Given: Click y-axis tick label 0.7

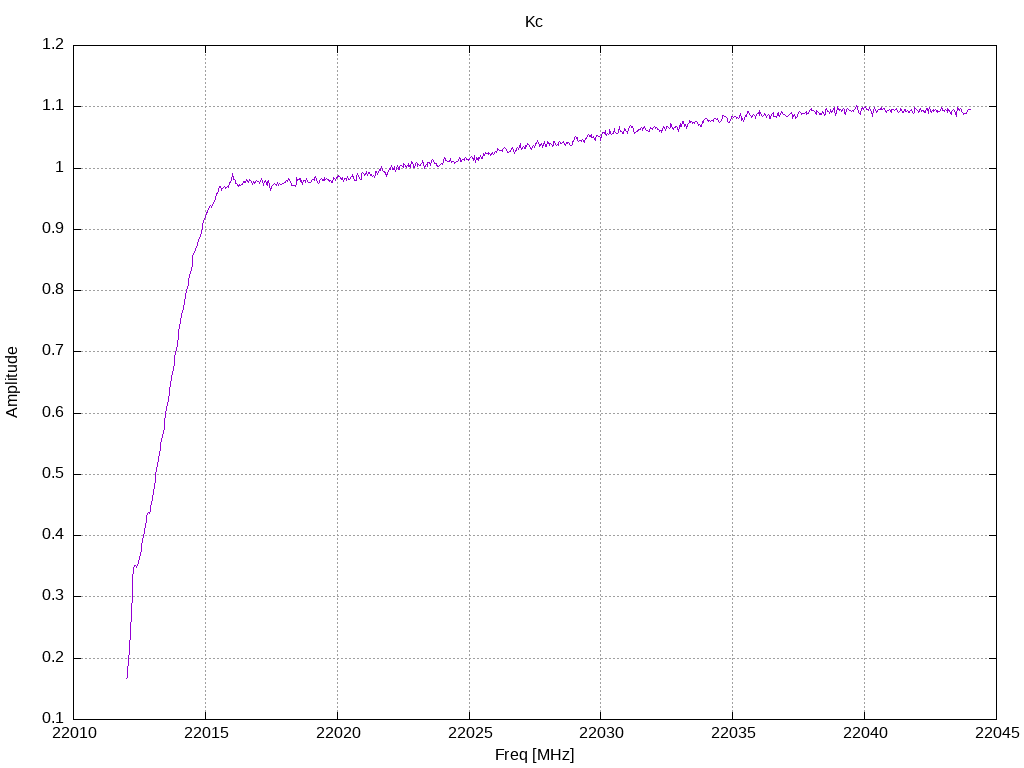Looking at the screenshot, I should point(53,351).
